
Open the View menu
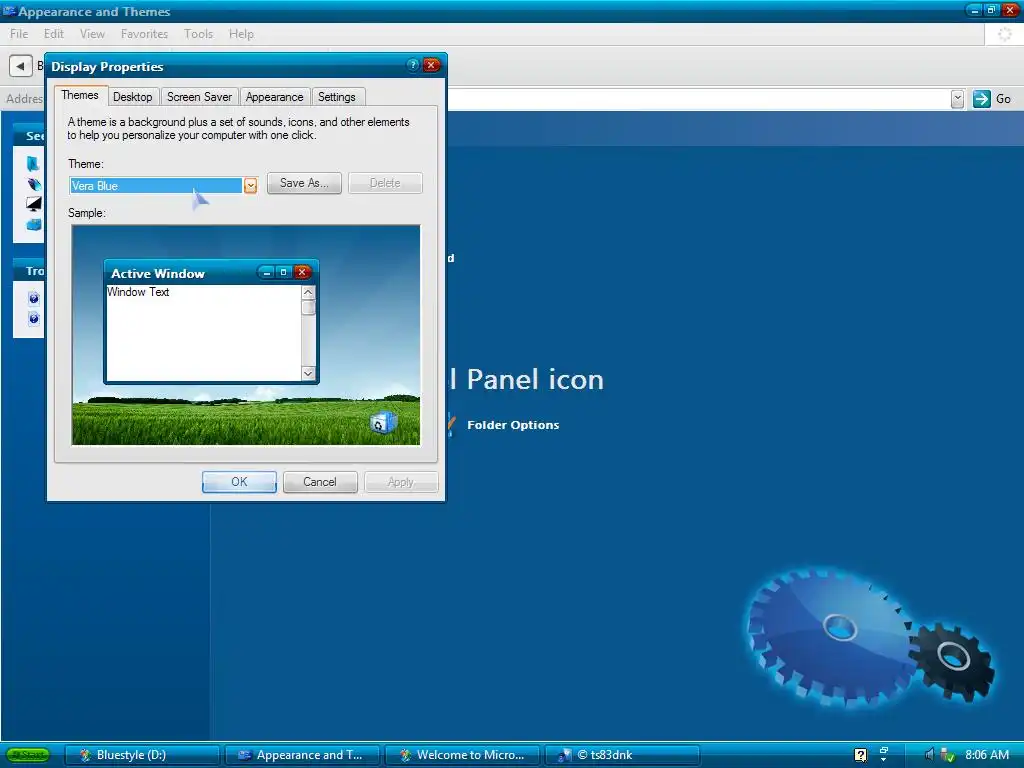tap(92, 34)
